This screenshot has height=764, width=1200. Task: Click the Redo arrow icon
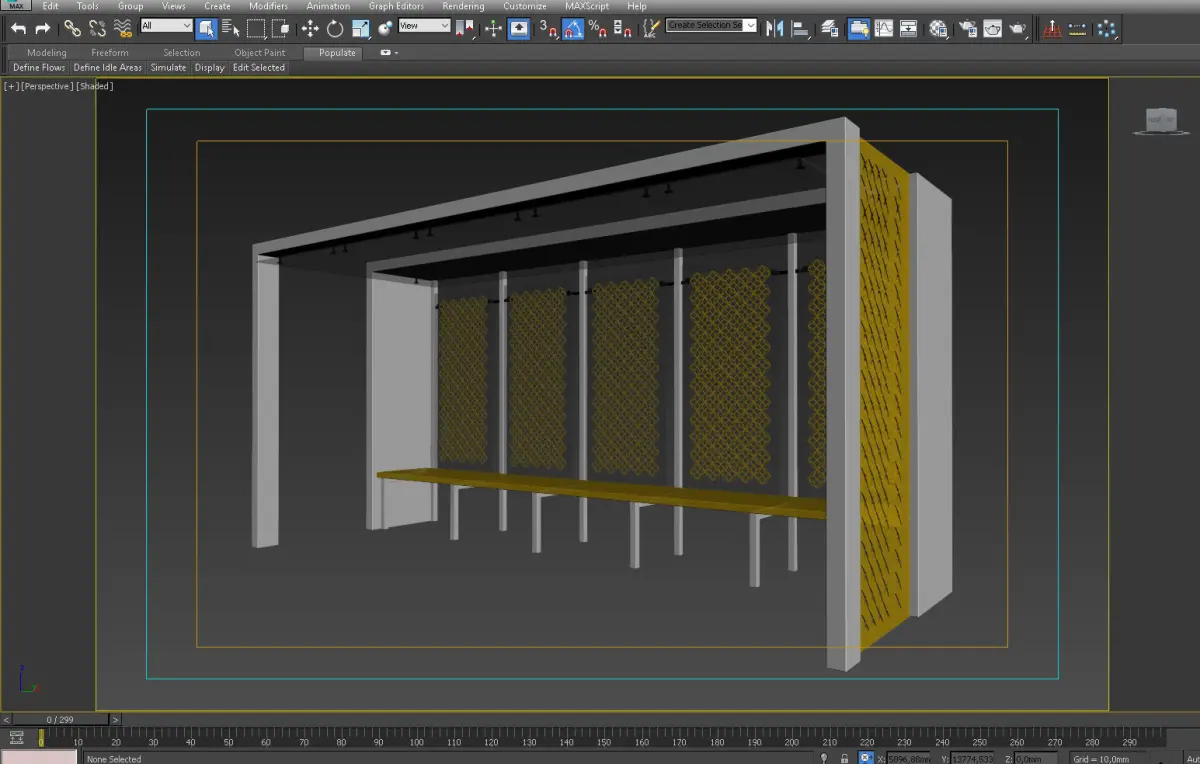pyautogui.click(x=42, y=29)
